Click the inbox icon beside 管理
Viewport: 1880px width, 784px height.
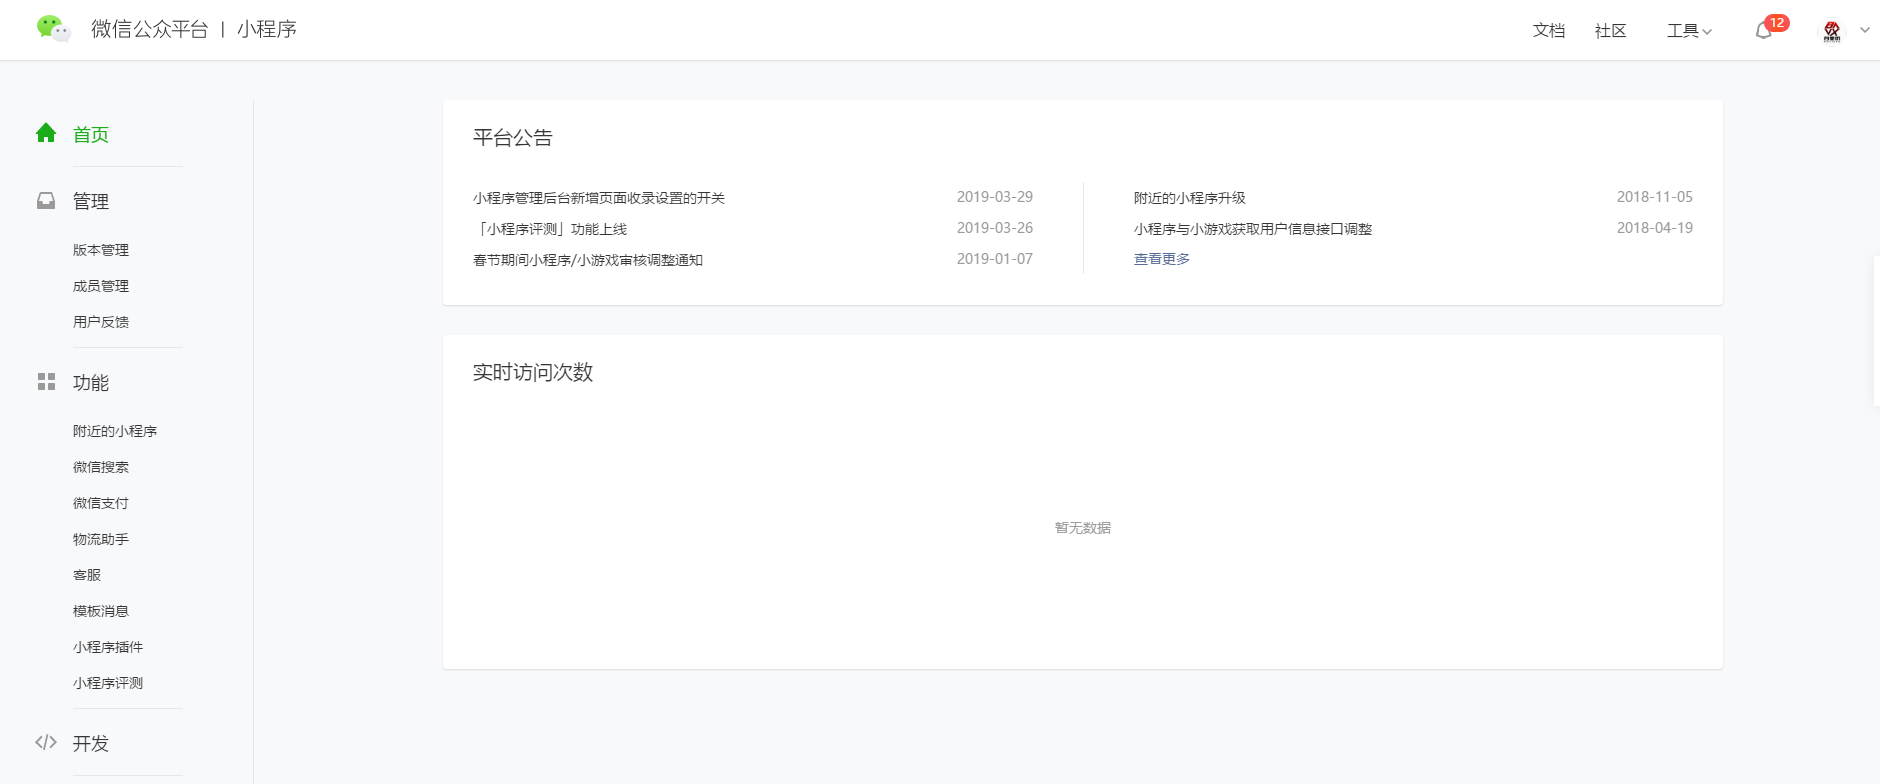[x=46, y=201]
